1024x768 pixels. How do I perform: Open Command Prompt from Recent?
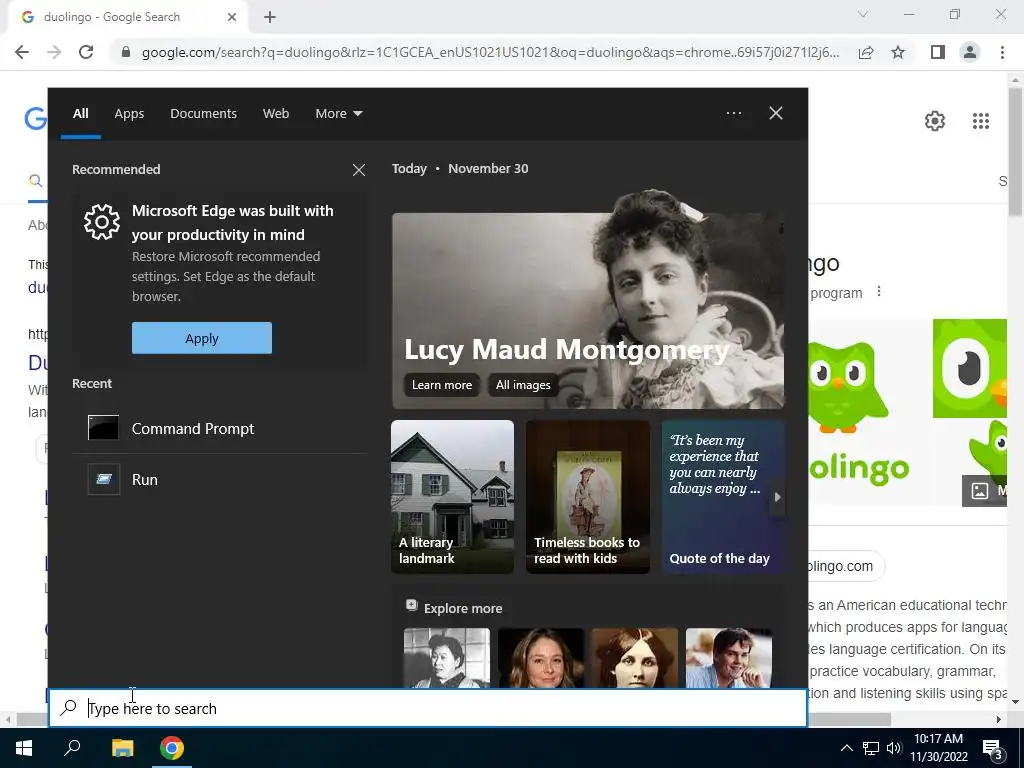[x=219, y=428]
